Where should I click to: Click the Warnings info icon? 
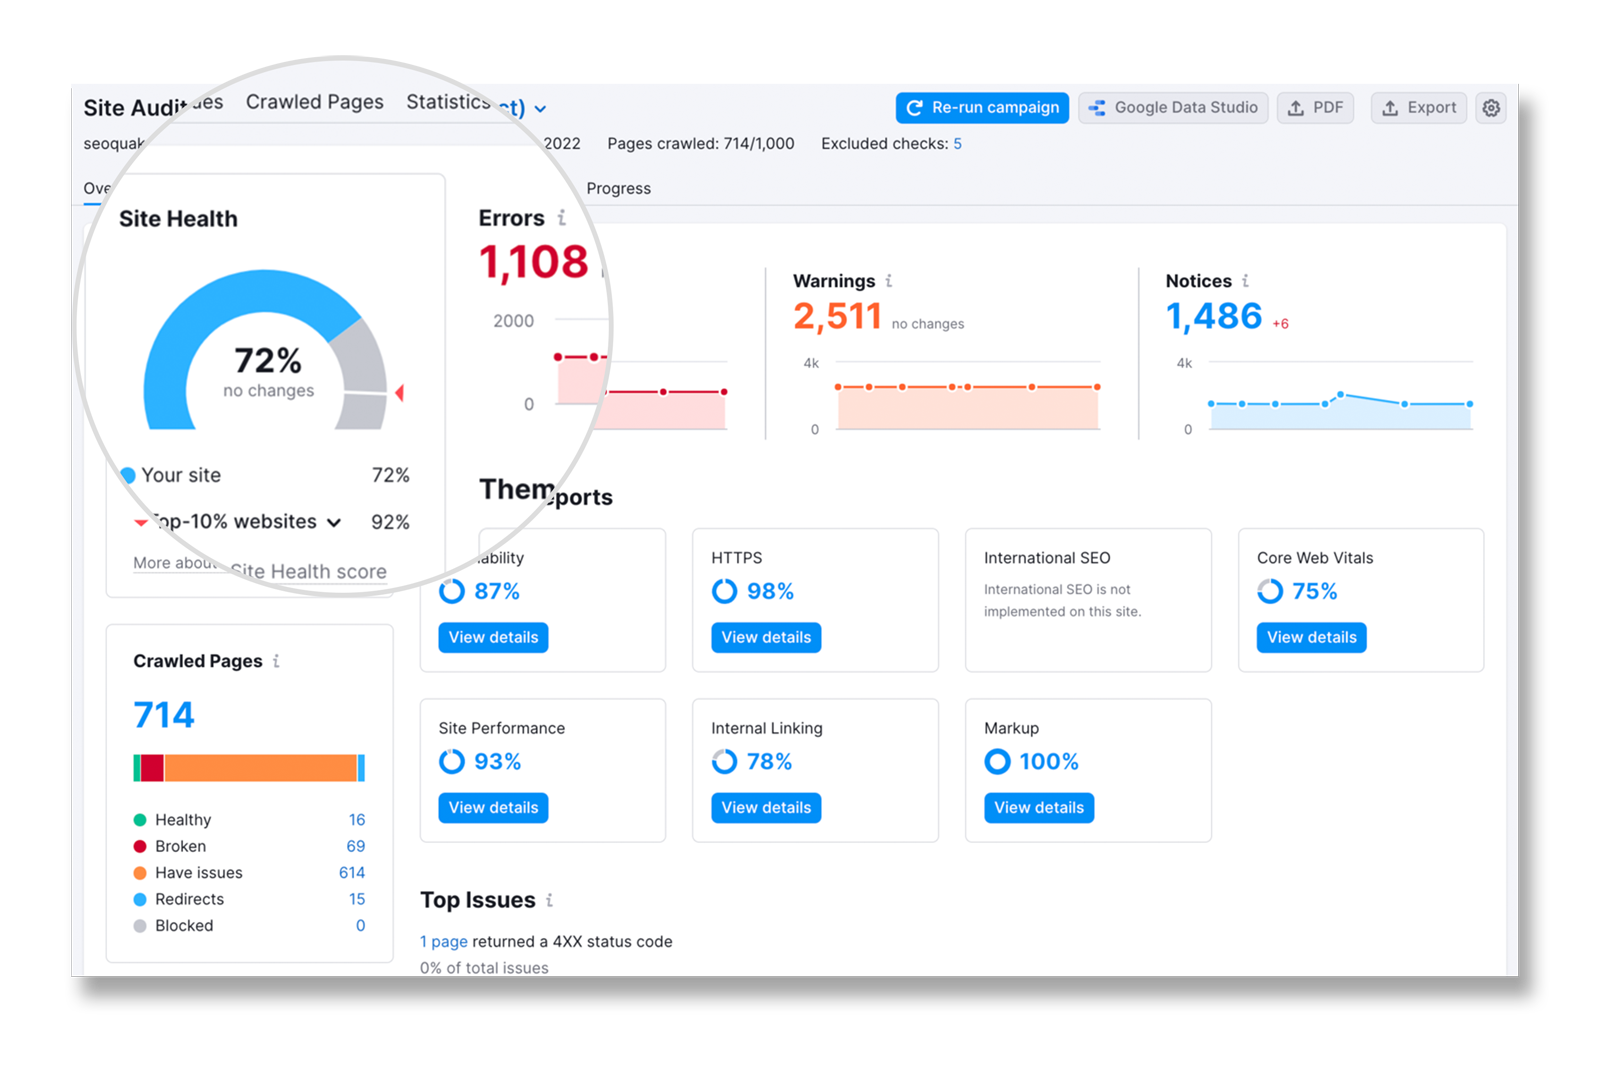point(888,281)
